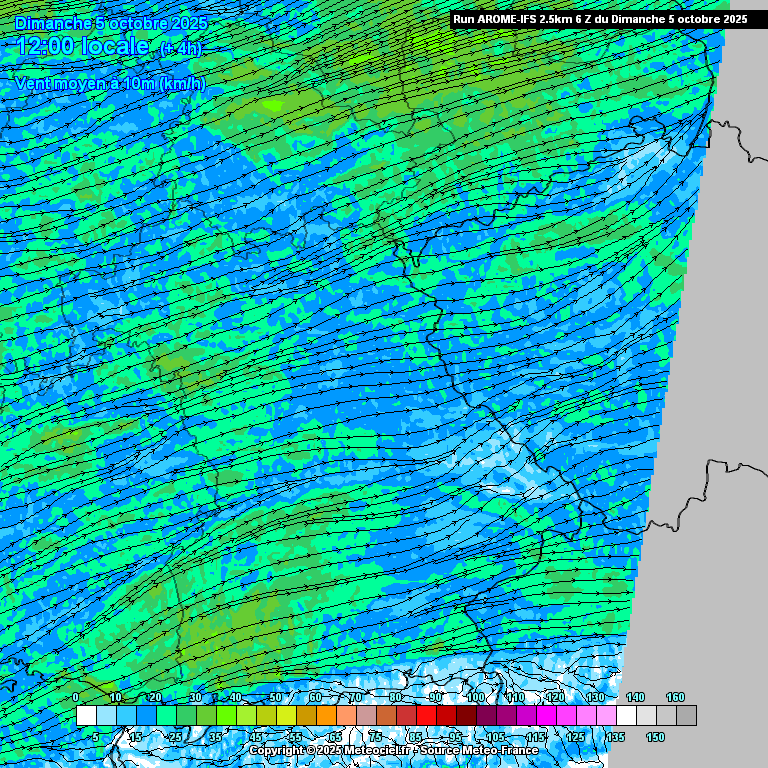Click the "Vent moyen à 10m (km/h)" caption
The width and height of the screenshot is (768, 768).
coord(109,84)
